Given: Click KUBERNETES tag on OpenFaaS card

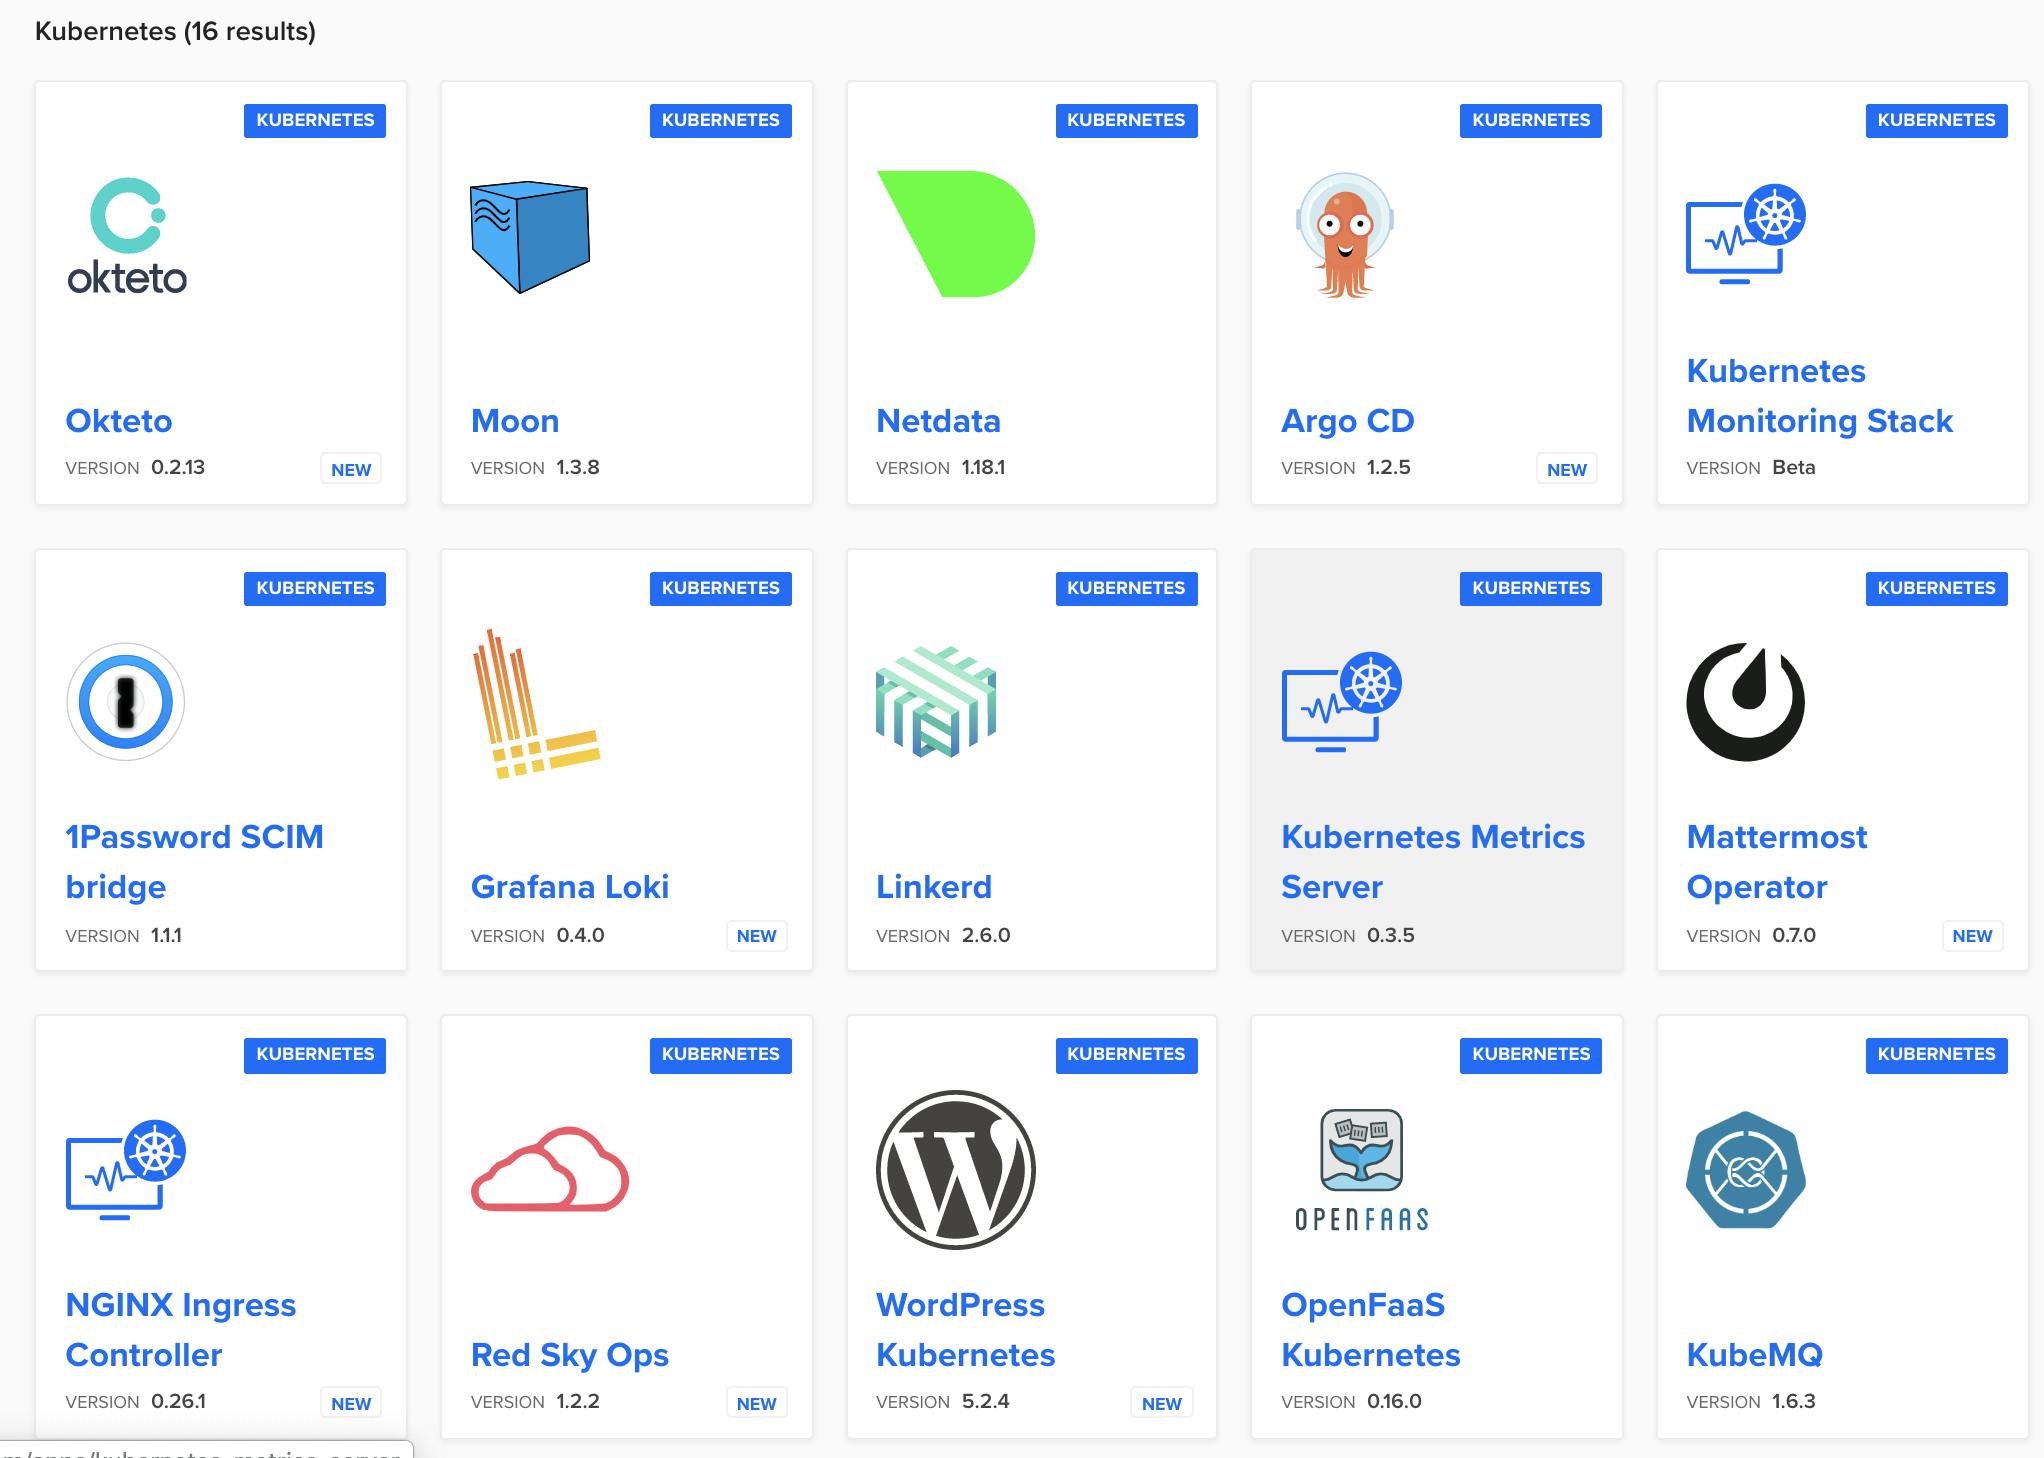Looking at the screenshot, I should tap(1531, 1054).
